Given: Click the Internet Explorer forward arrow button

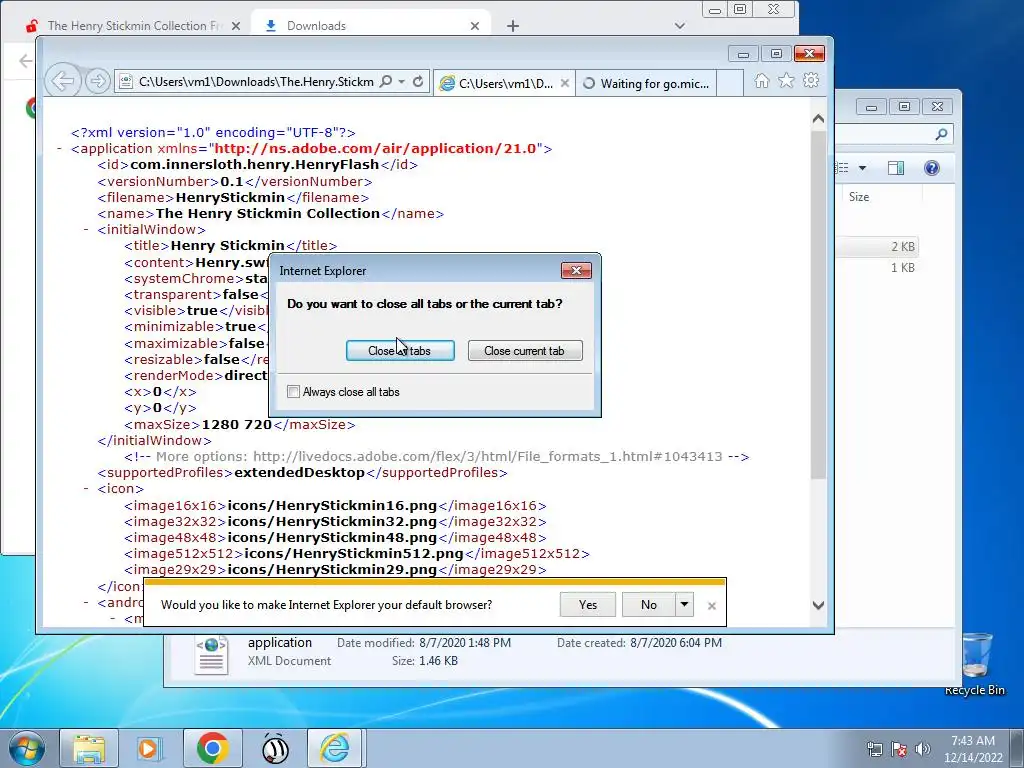Looking at the screenshot, I should [97, 81].
